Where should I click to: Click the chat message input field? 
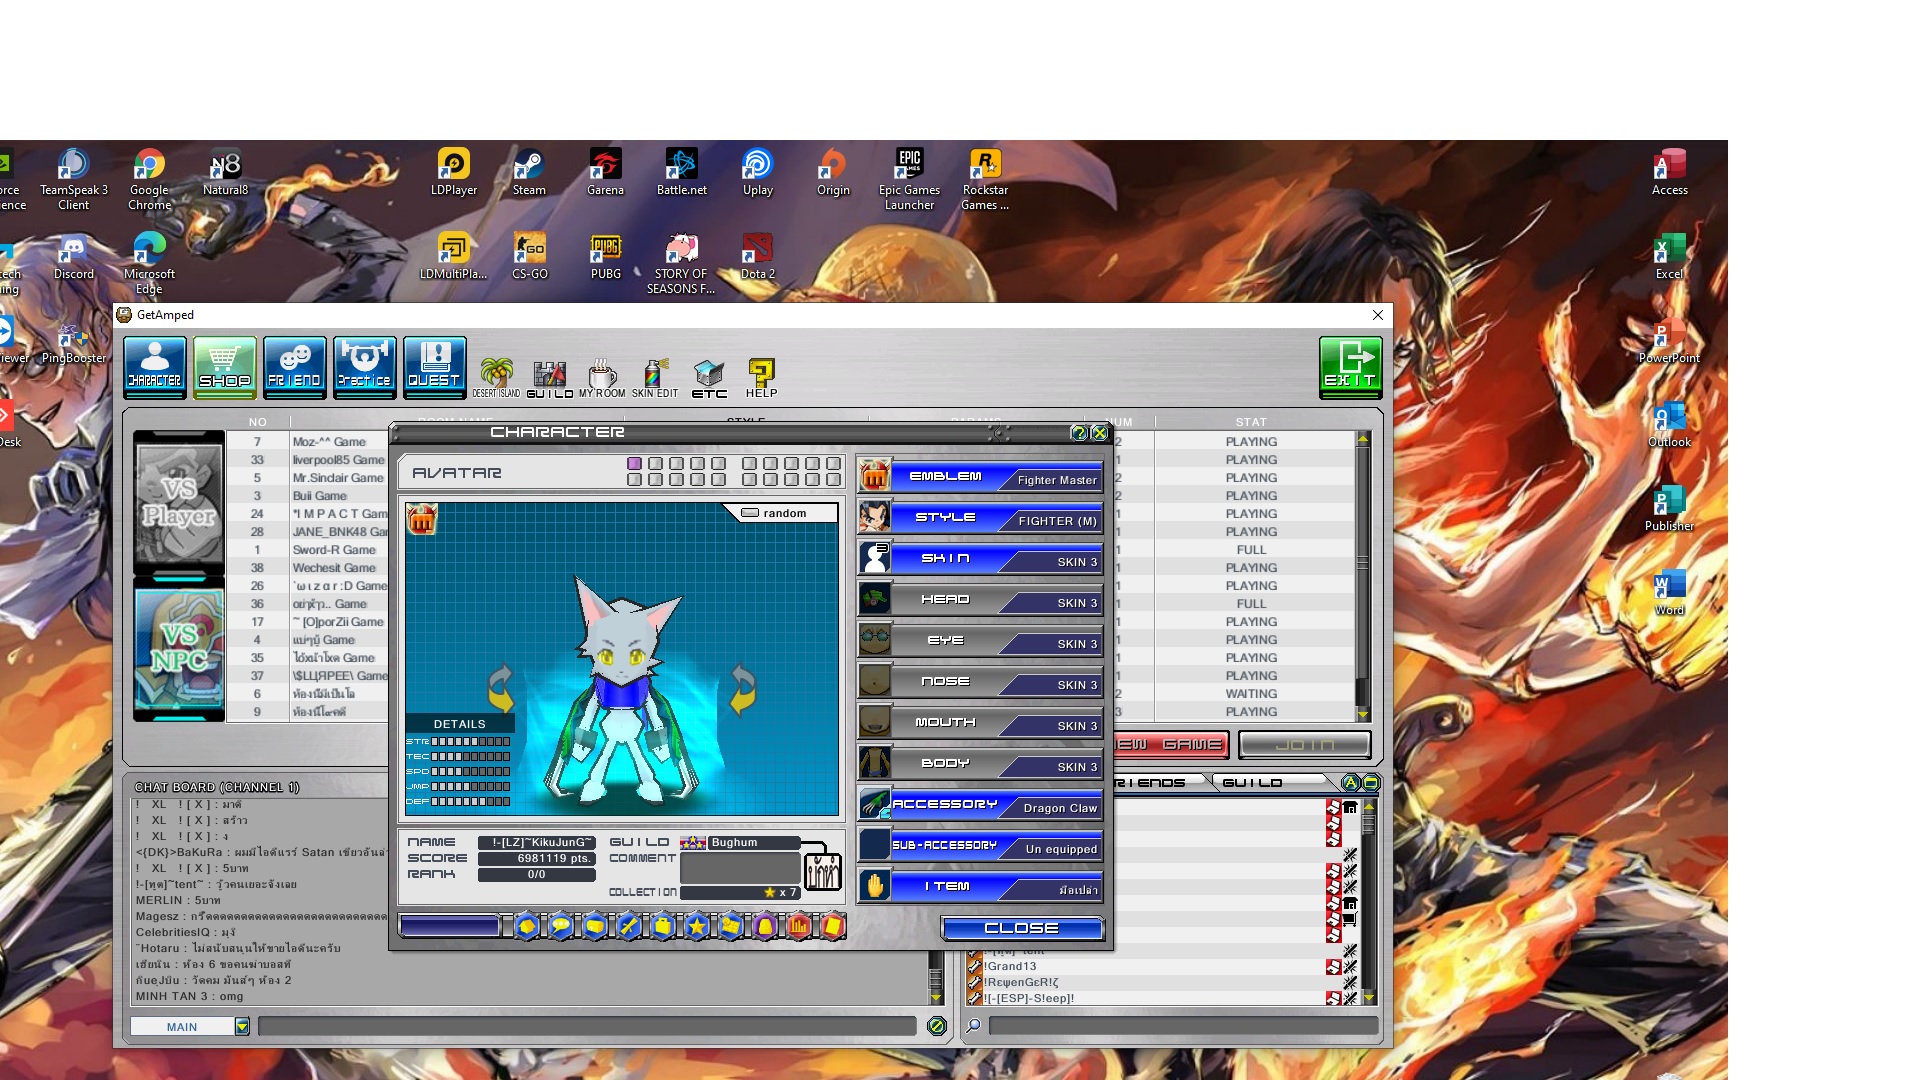[587, 1026]
